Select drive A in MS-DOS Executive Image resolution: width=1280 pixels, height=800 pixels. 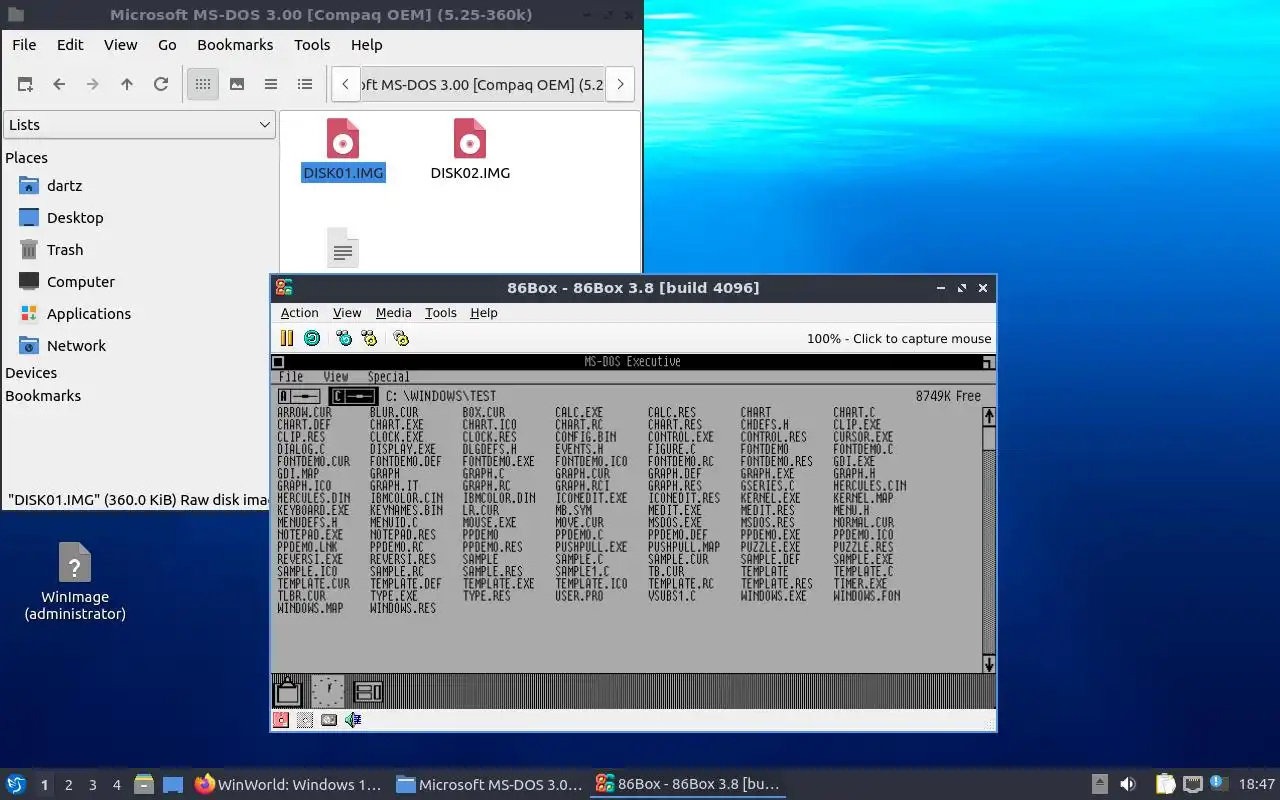point(299,397)
